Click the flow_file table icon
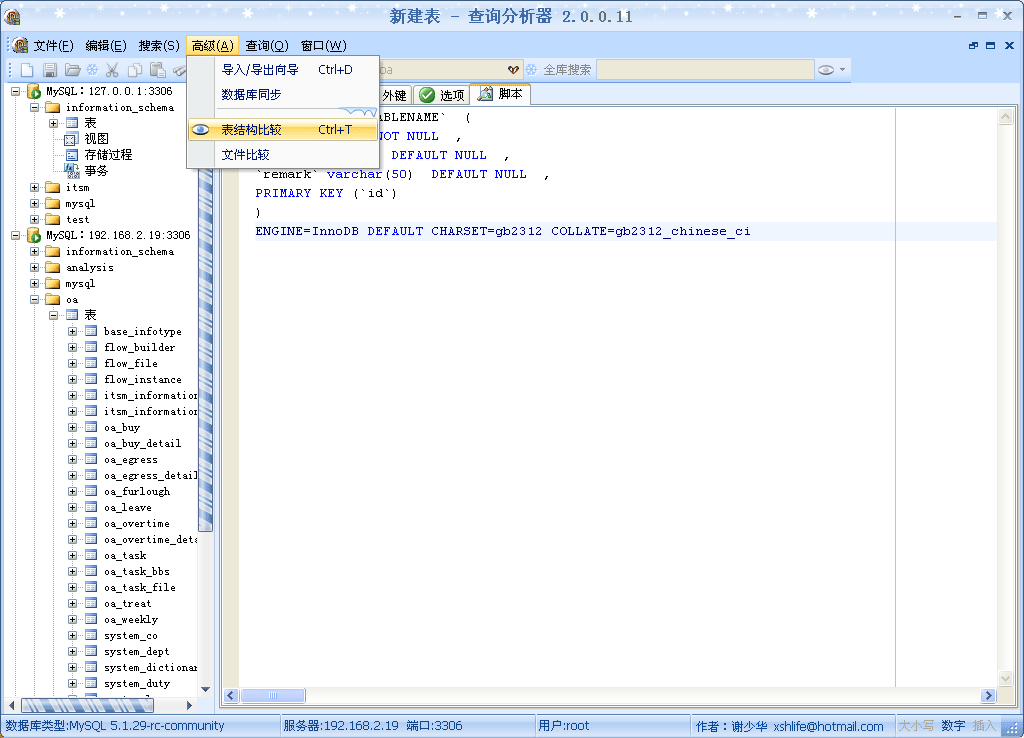1024x738 pixels. pos(91,363)
